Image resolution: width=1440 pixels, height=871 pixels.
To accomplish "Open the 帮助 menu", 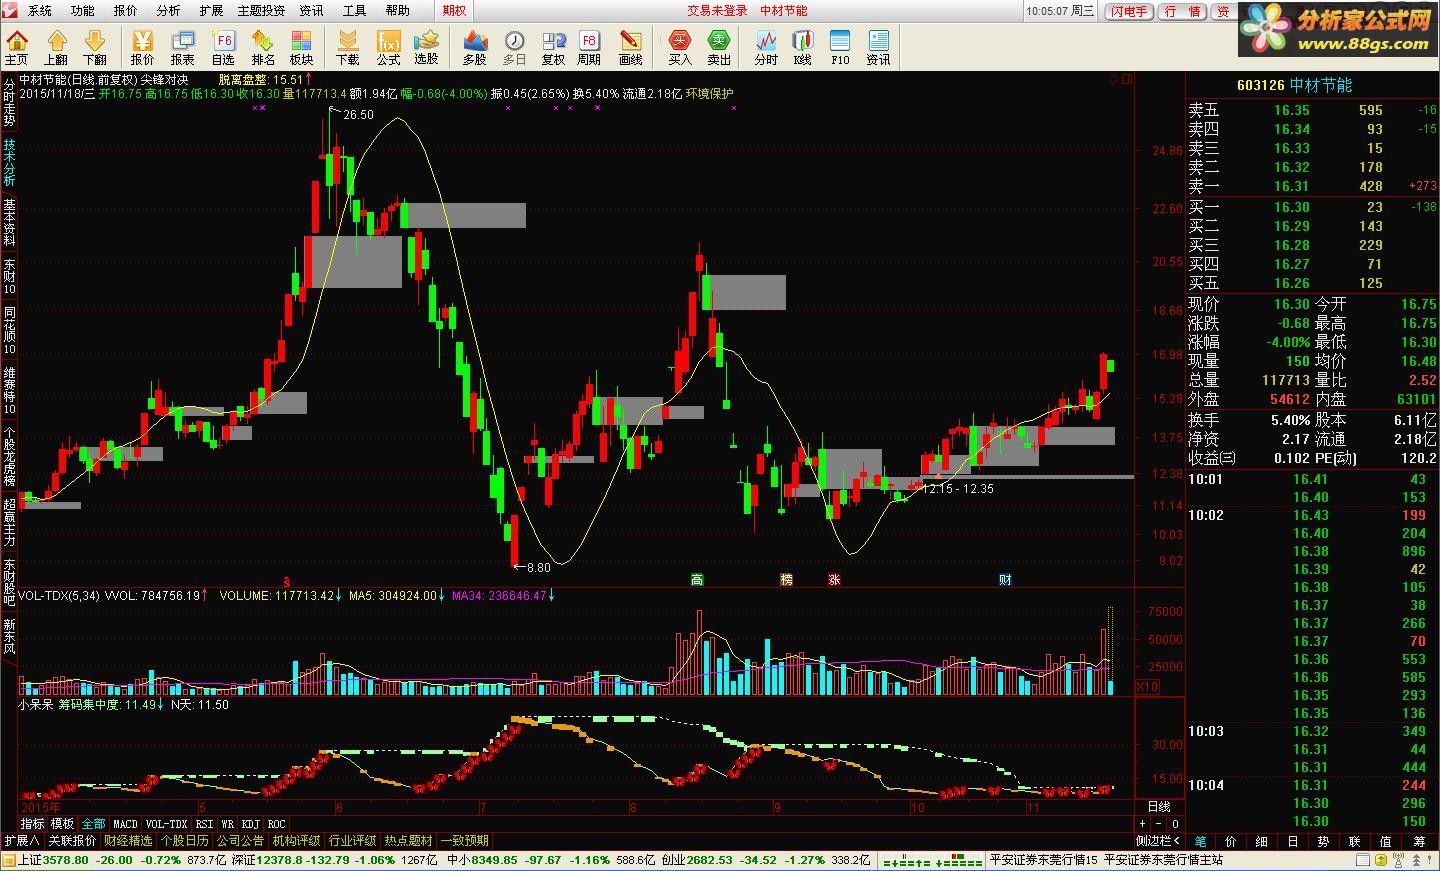I will (x=397, y=11).
